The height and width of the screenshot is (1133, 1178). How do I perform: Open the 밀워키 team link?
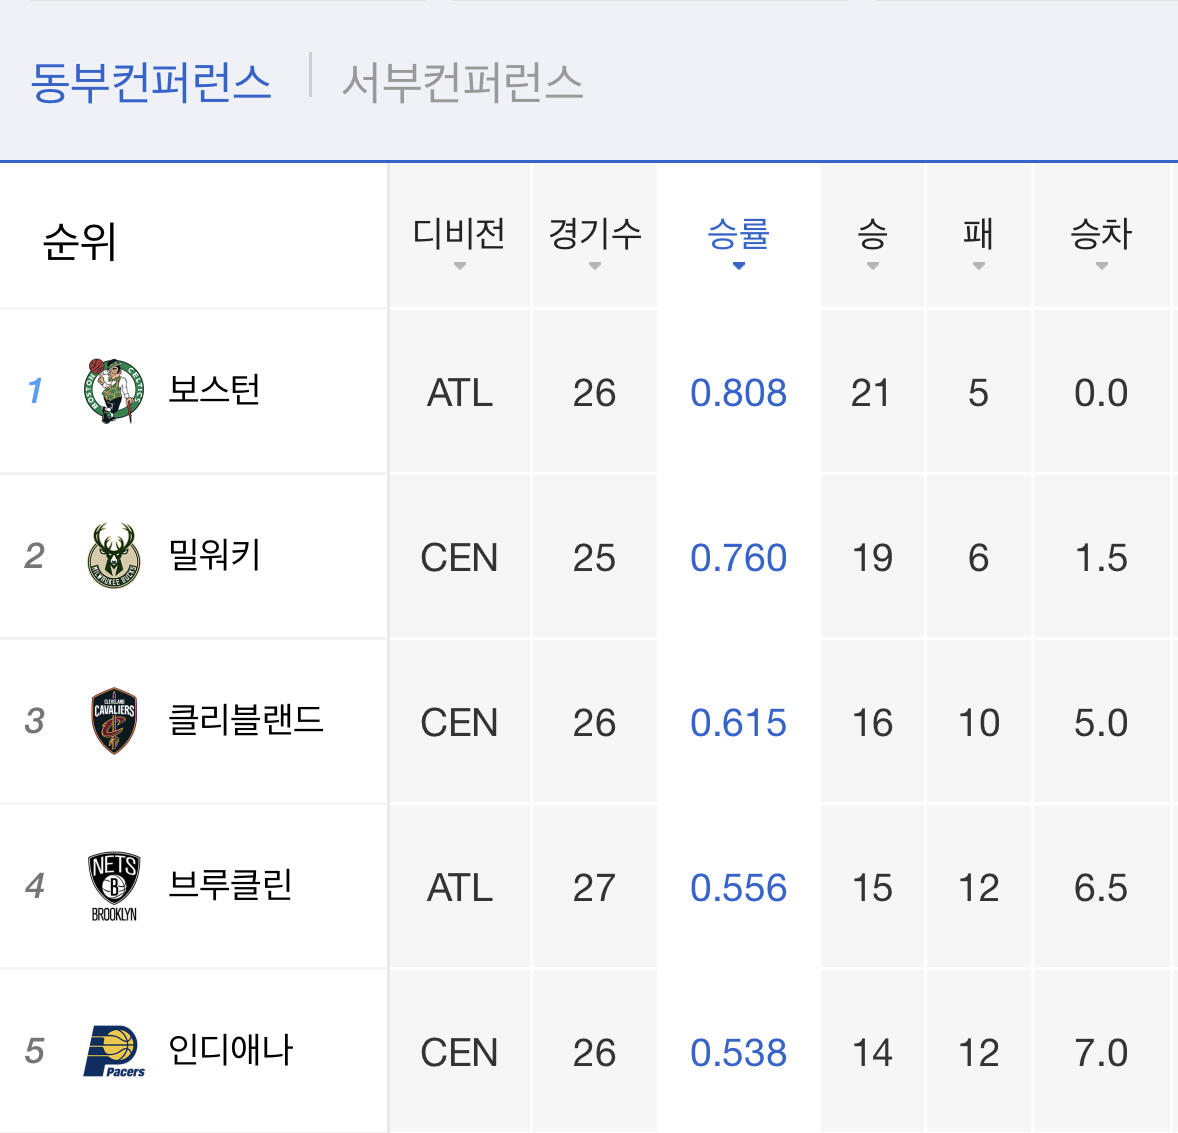214,554
